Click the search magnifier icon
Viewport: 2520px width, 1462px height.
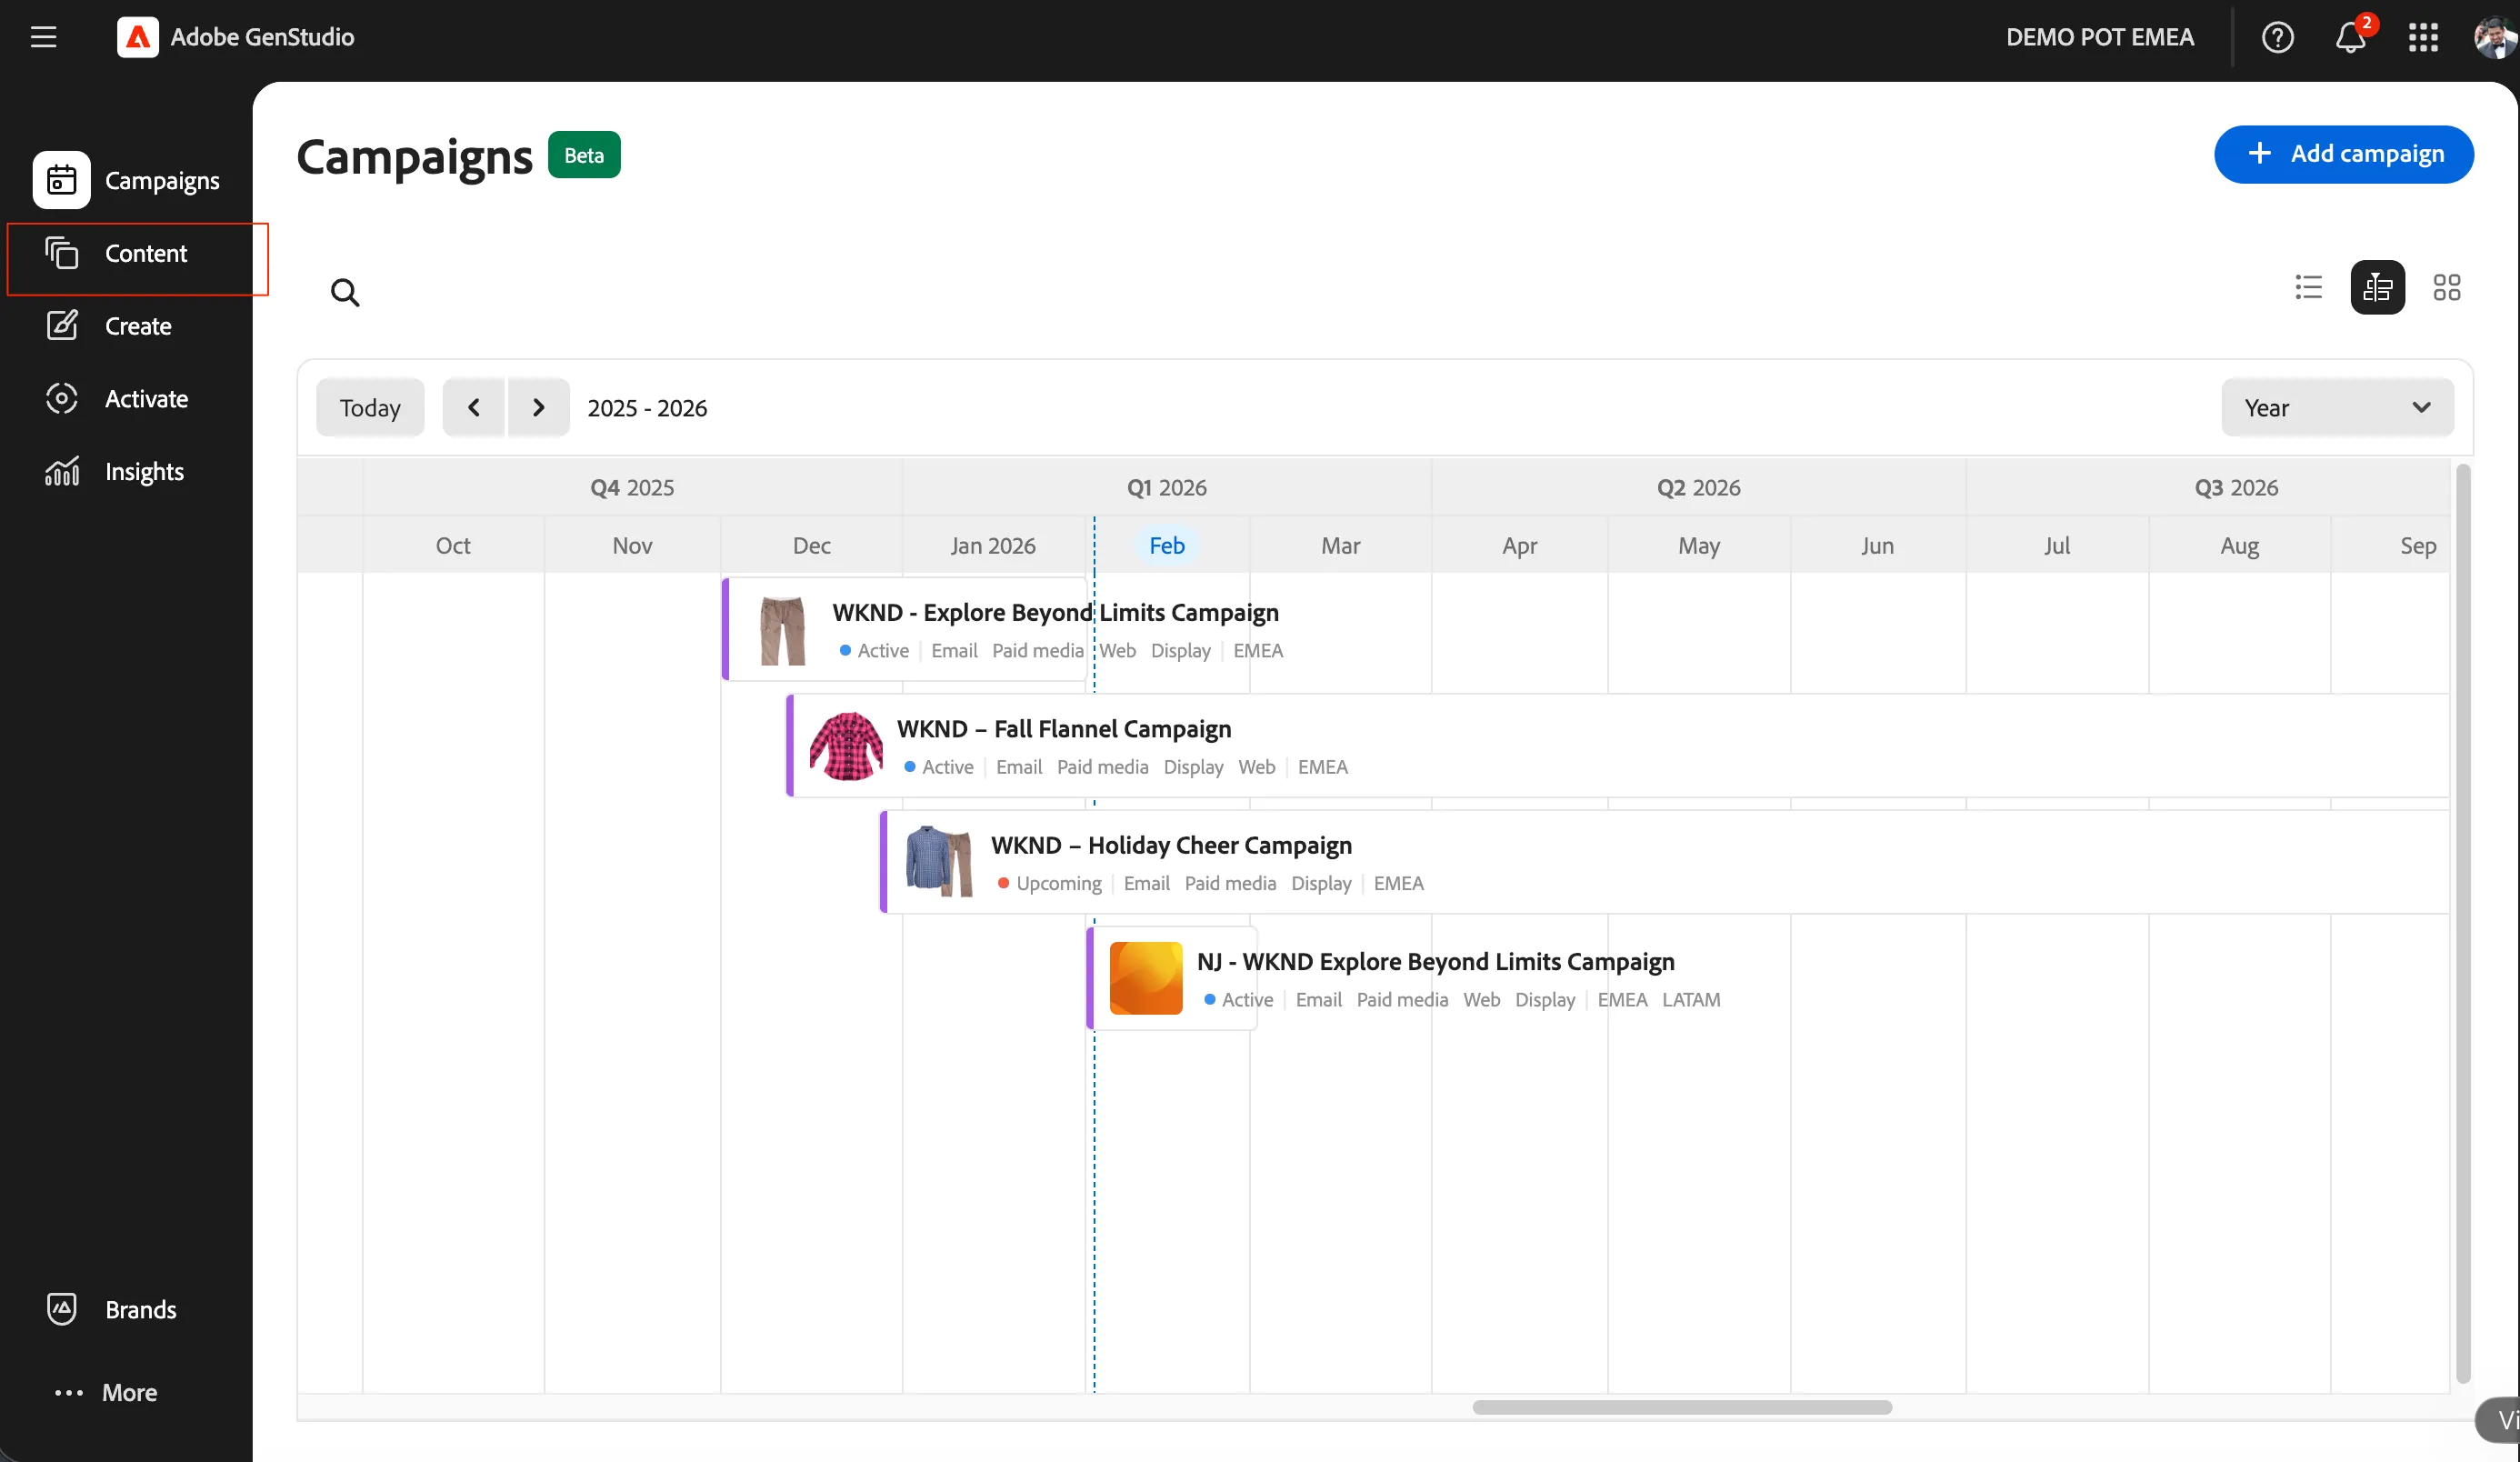tap(345, 292)
